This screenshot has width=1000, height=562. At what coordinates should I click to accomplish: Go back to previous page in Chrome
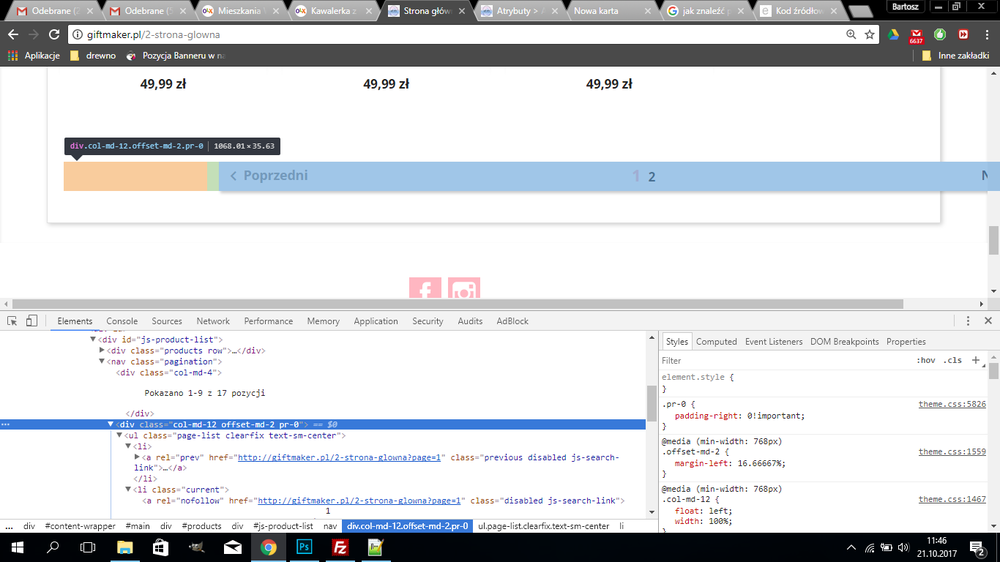pos(13,34)
